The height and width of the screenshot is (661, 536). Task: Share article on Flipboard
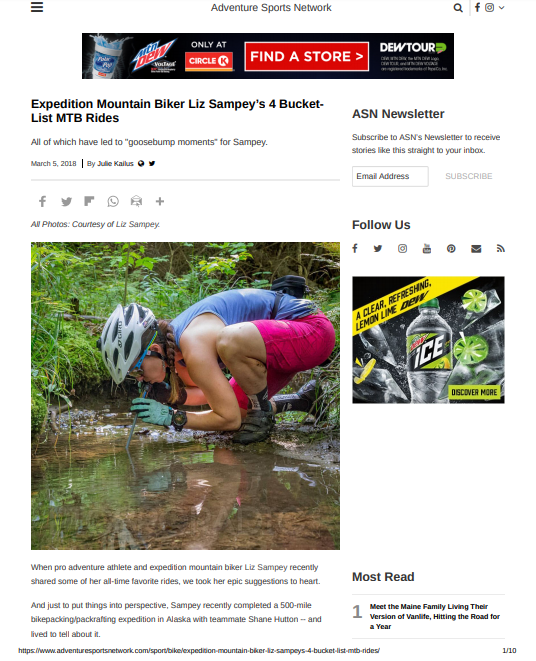(89, 201)
